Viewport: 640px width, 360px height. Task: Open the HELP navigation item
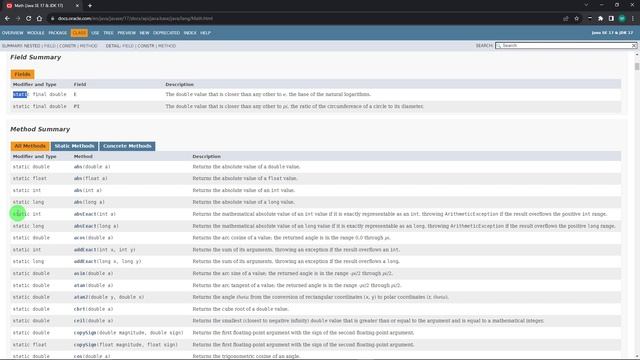coord(205,33)
